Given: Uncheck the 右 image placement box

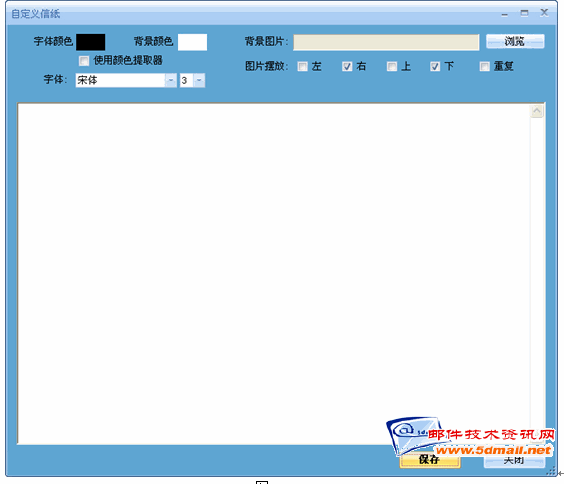Looking at the screenshot, I should (x=347, y=67).
